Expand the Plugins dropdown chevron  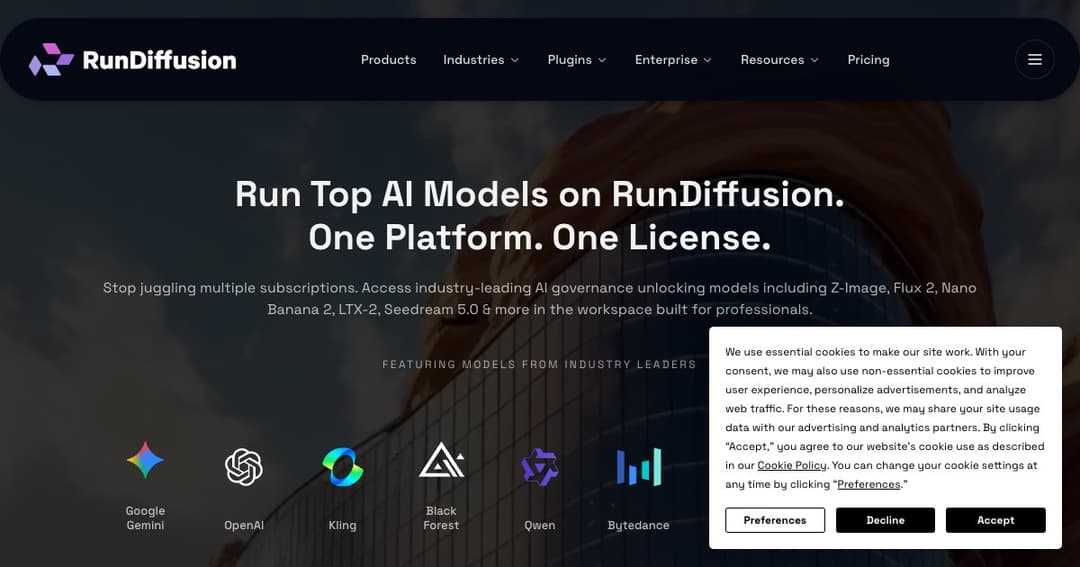coord(602,61)
